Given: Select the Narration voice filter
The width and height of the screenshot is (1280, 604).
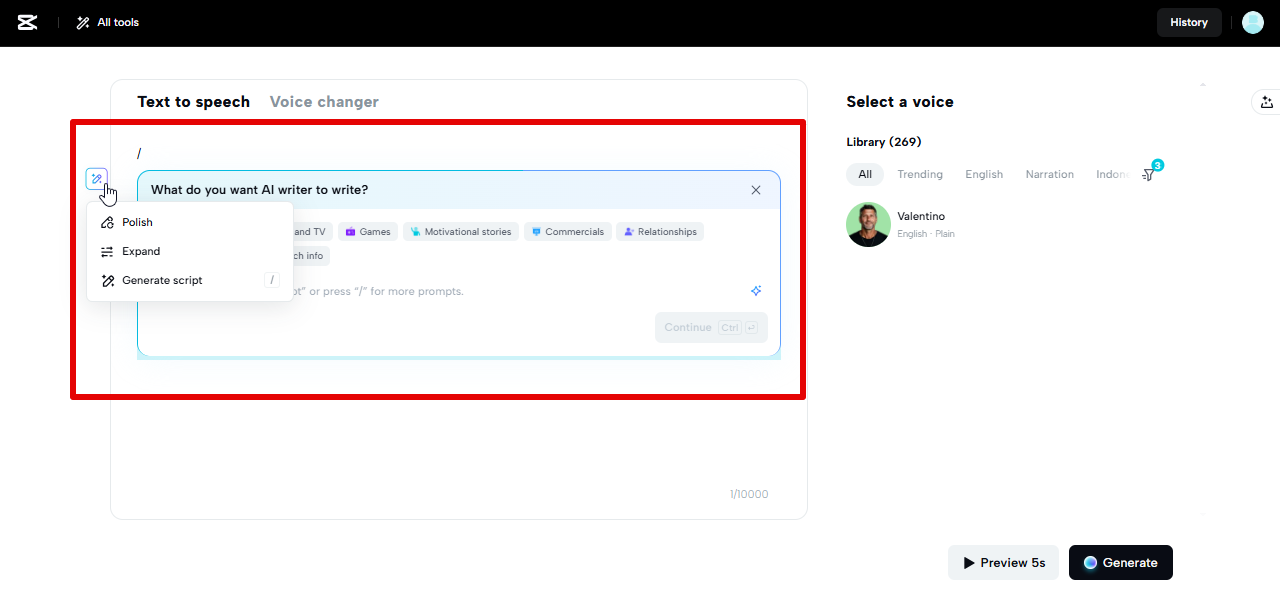Looking at the screenshot, I should (x=1049, y=174).
